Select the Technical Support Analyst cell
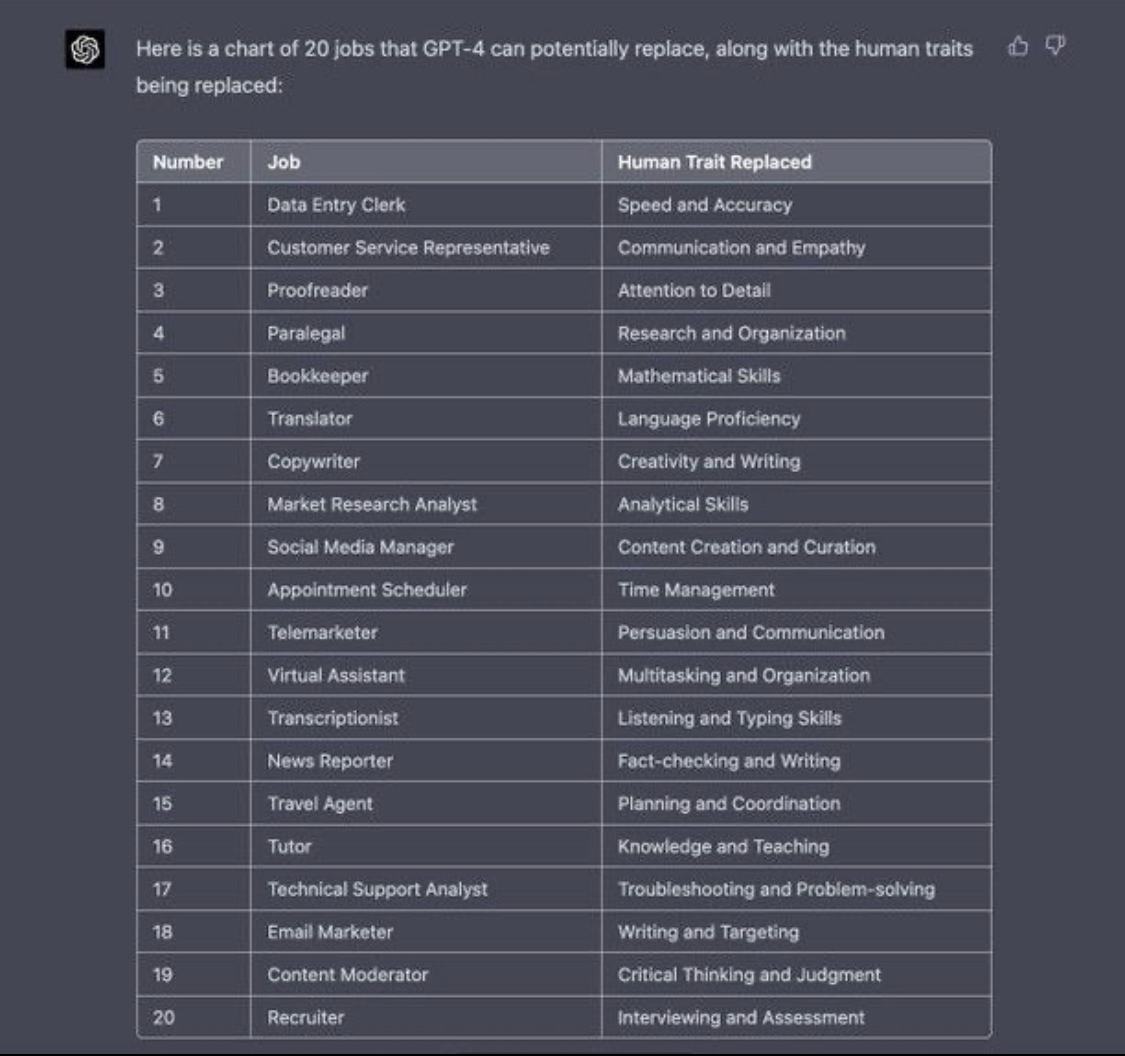 426,890
